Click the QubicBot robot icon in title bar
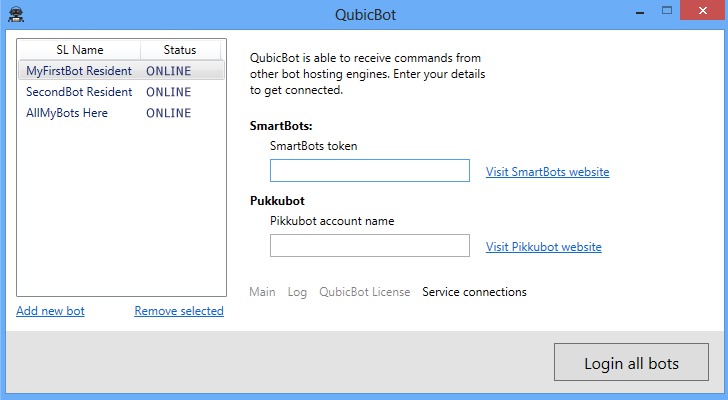Image resolution: width=728 pixels, height=400 pixels. pos(16,14)
